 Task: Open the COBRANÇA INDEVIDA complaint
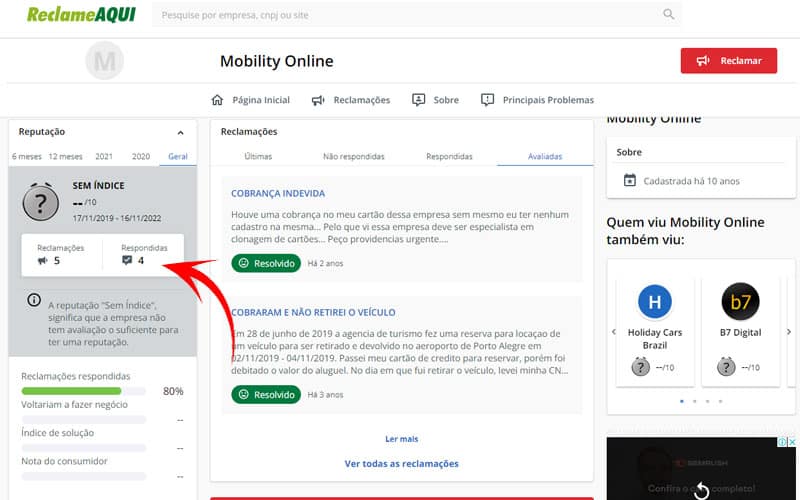[278, 193]
